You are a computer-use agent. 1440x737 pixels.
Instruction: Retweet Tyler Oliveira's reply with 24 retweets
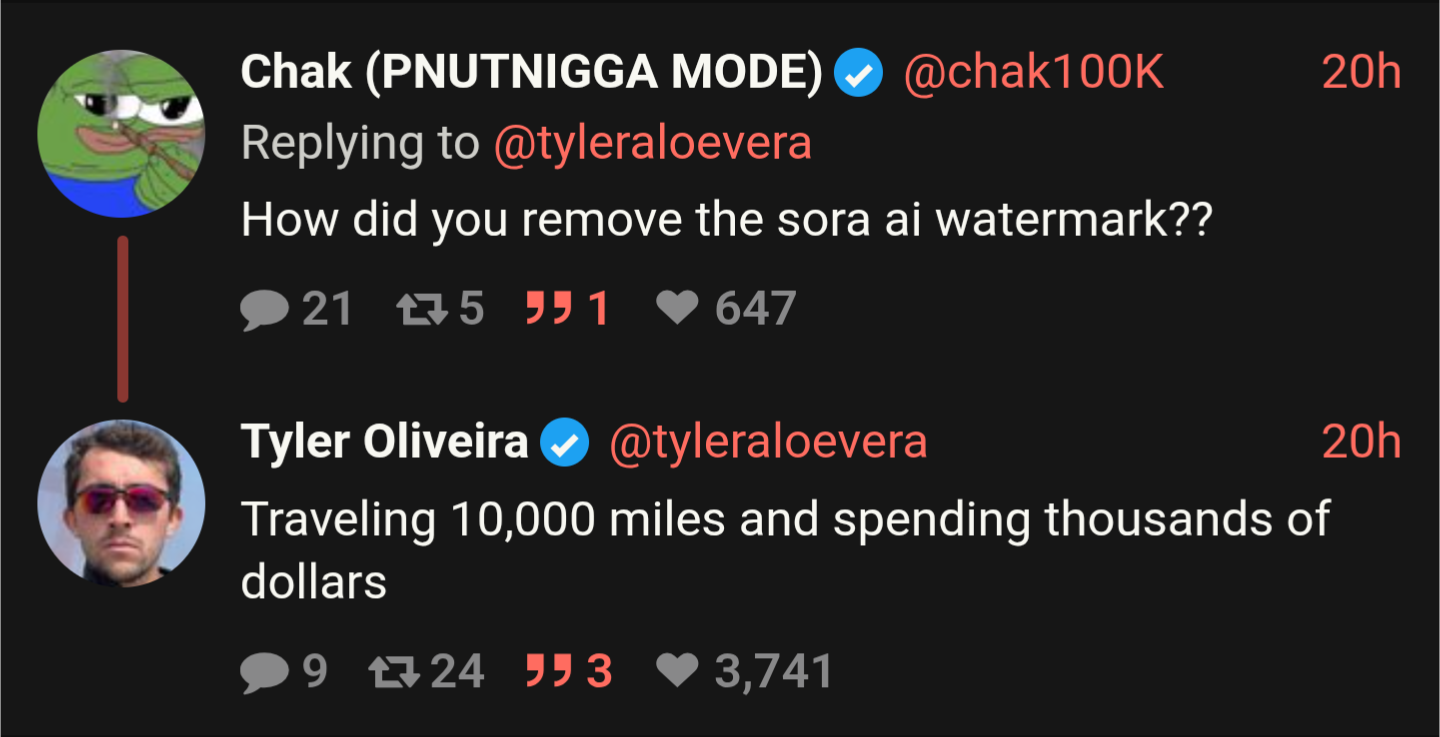(393, 672)
